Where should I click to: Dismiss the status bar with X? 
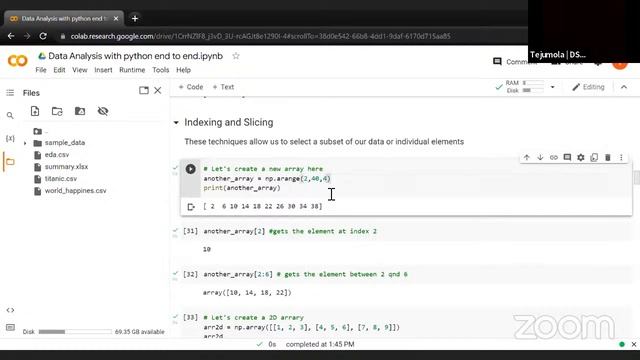click(634, 344)
